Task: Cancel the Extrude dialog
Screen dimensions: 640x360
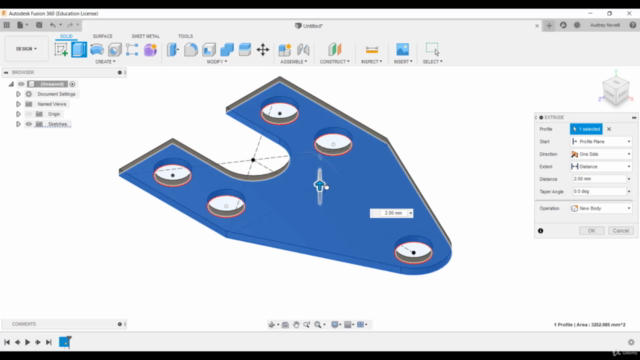Action: (x=621, y=231)
